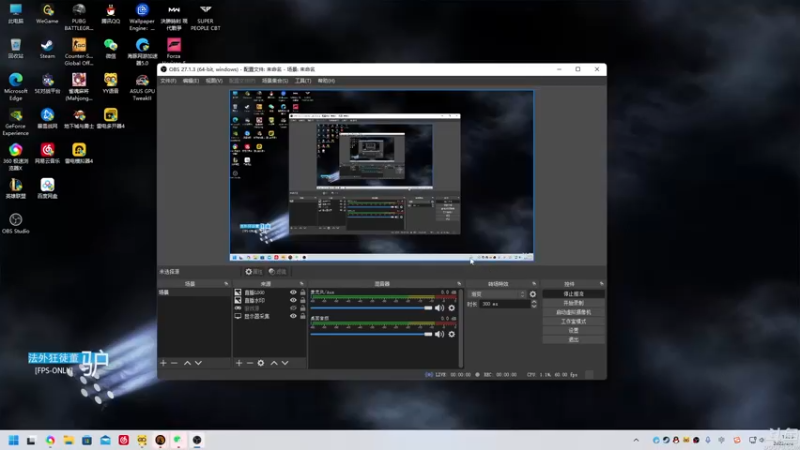Pop out the Scenes (场景) dock
The height and width of the screenshot is (450, 800).
point(226,284)
